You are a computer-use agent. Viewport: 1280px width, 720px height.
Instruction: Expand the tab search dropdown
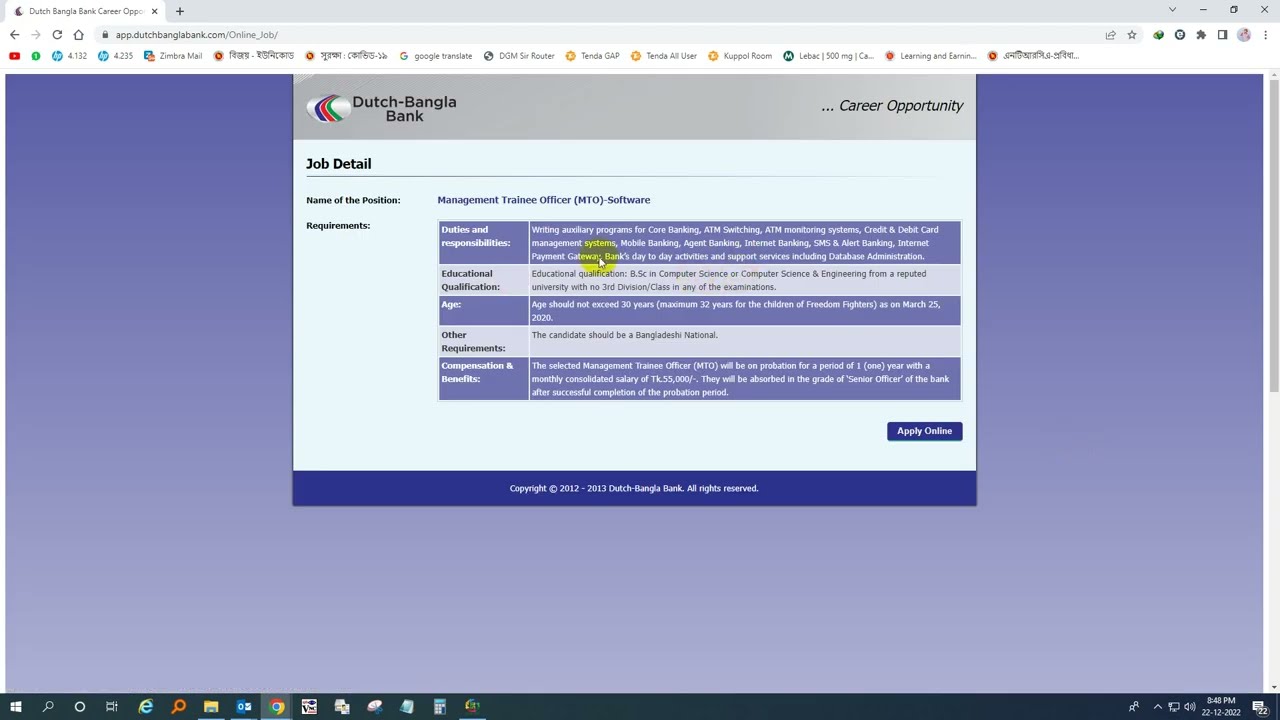point(1172,10)
